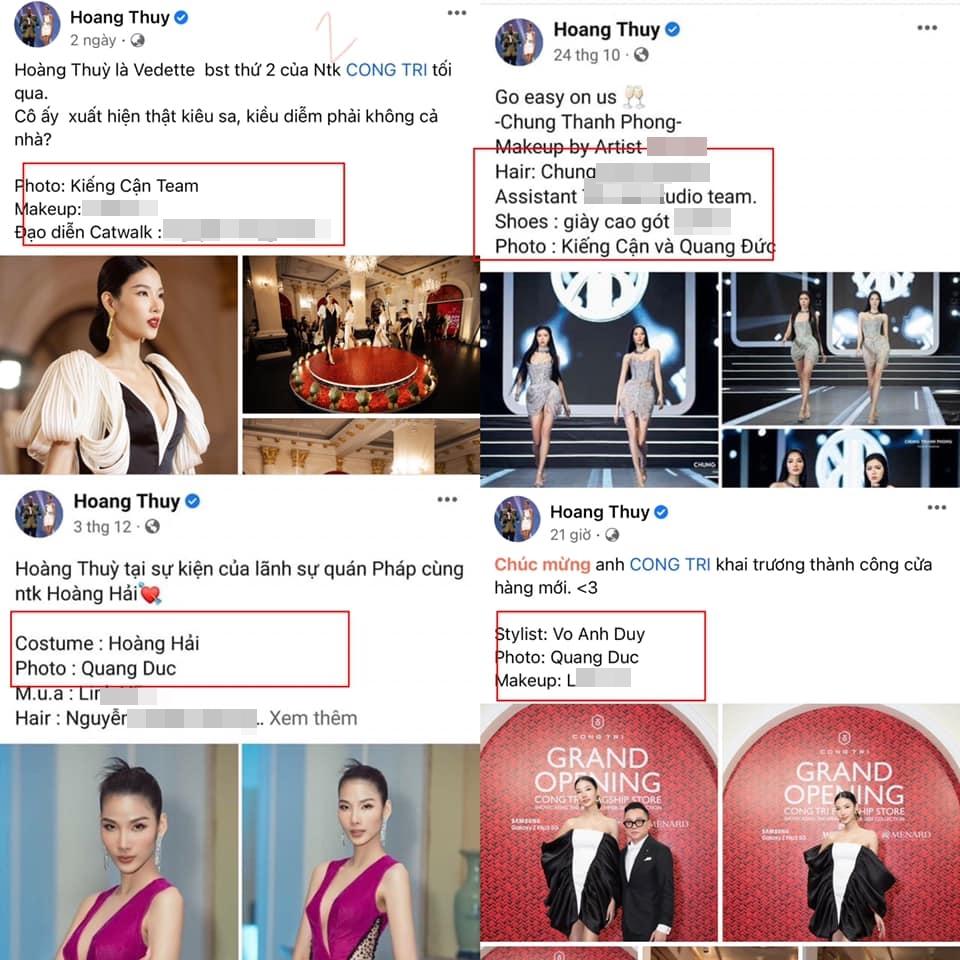Open photo of circular red runway stage
The image size is (960, 960).
pyautogui.click(x=361, y=334)
